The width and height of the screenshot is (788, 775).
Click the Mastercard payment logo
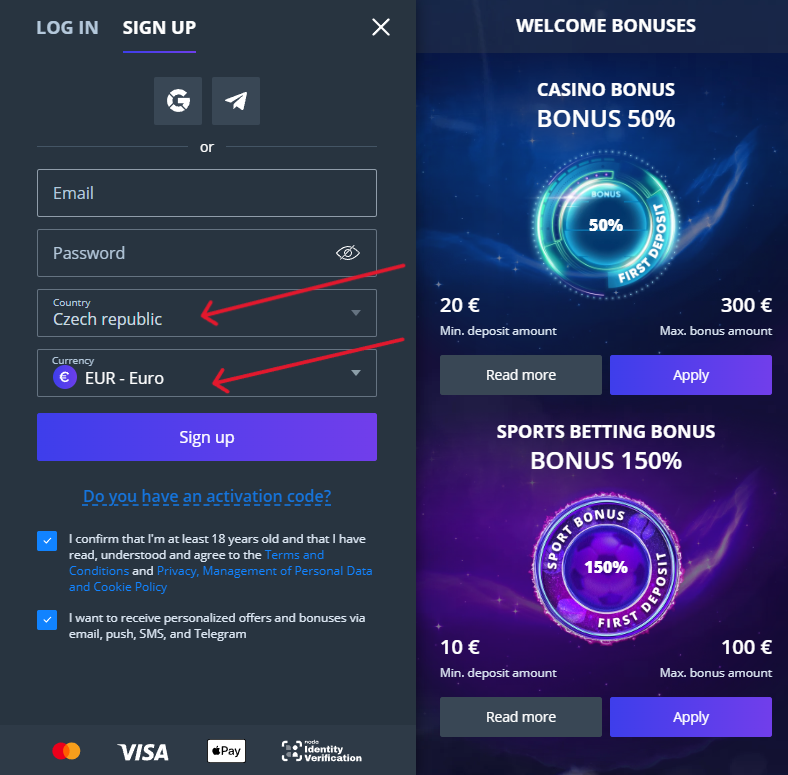coord(66,751)
